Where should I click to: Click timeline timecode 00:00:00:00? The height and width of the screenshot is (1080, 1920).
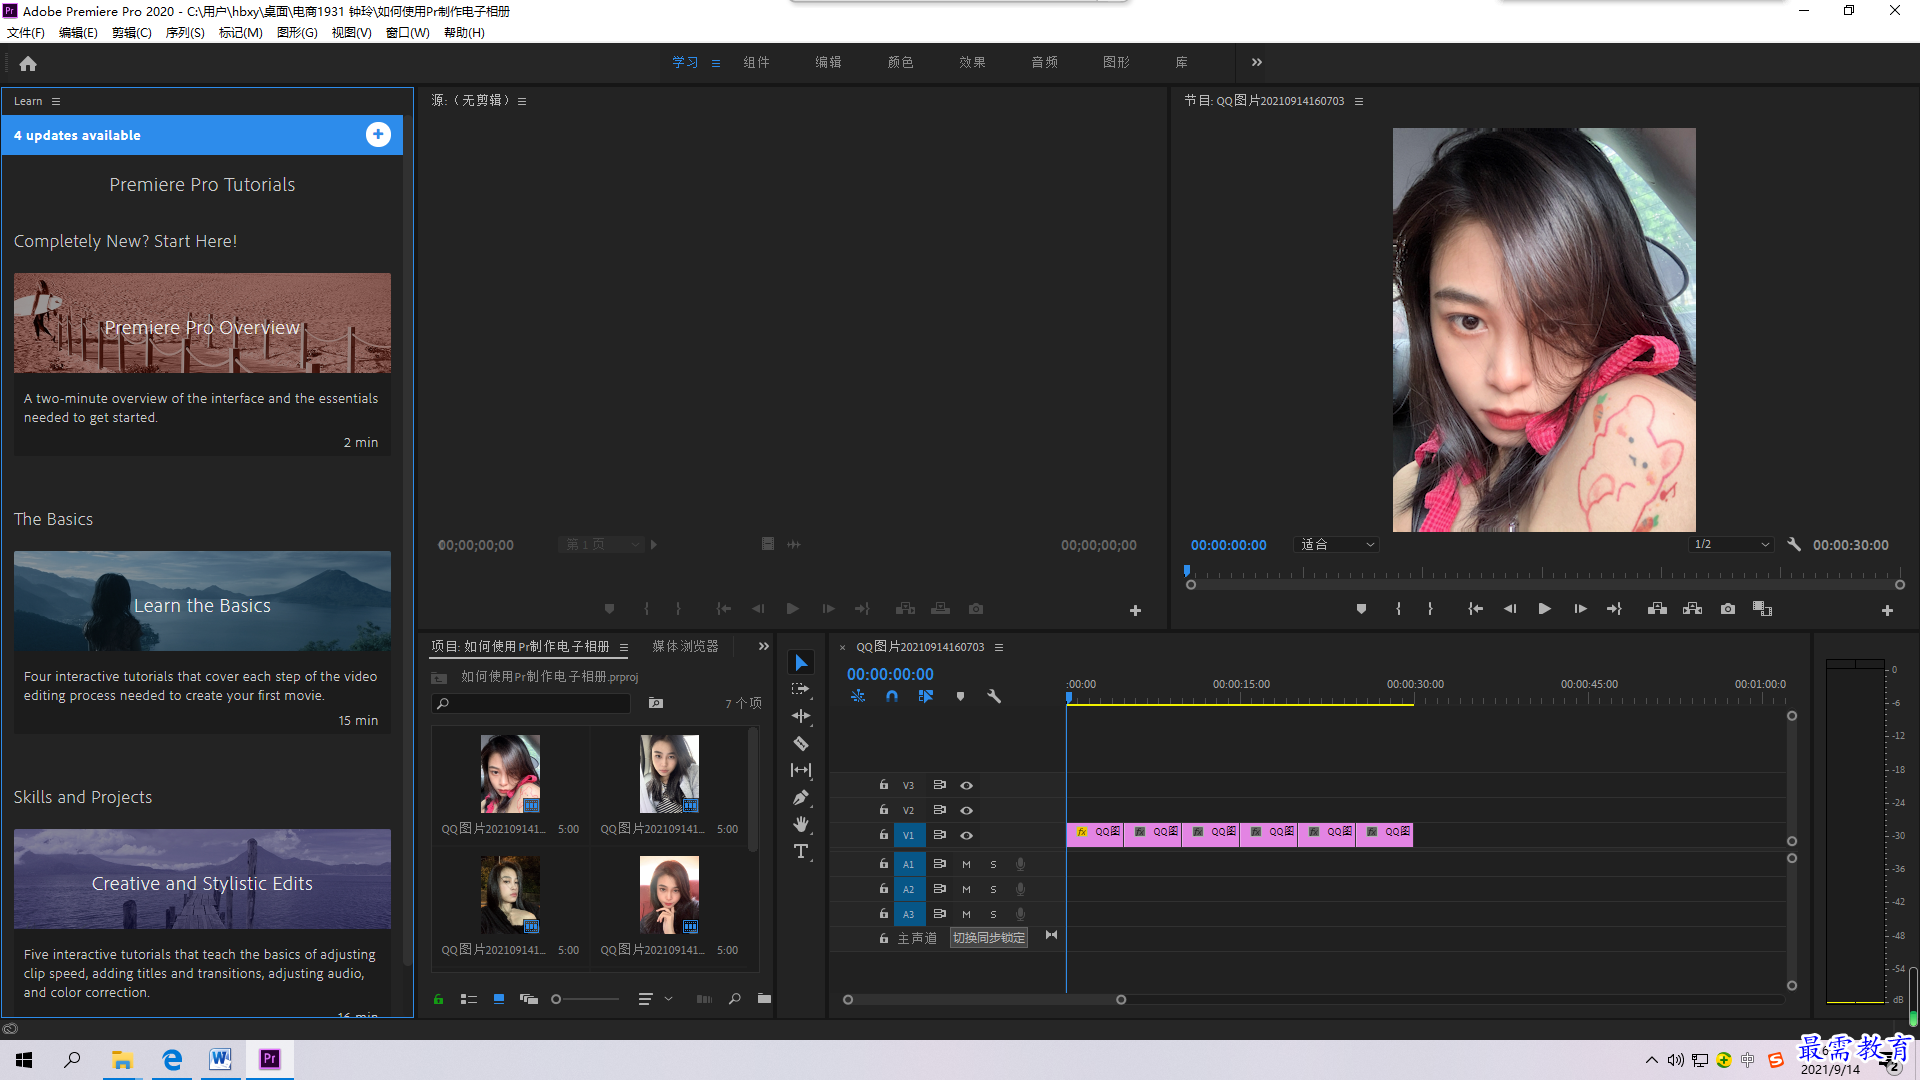coord(890,675)
